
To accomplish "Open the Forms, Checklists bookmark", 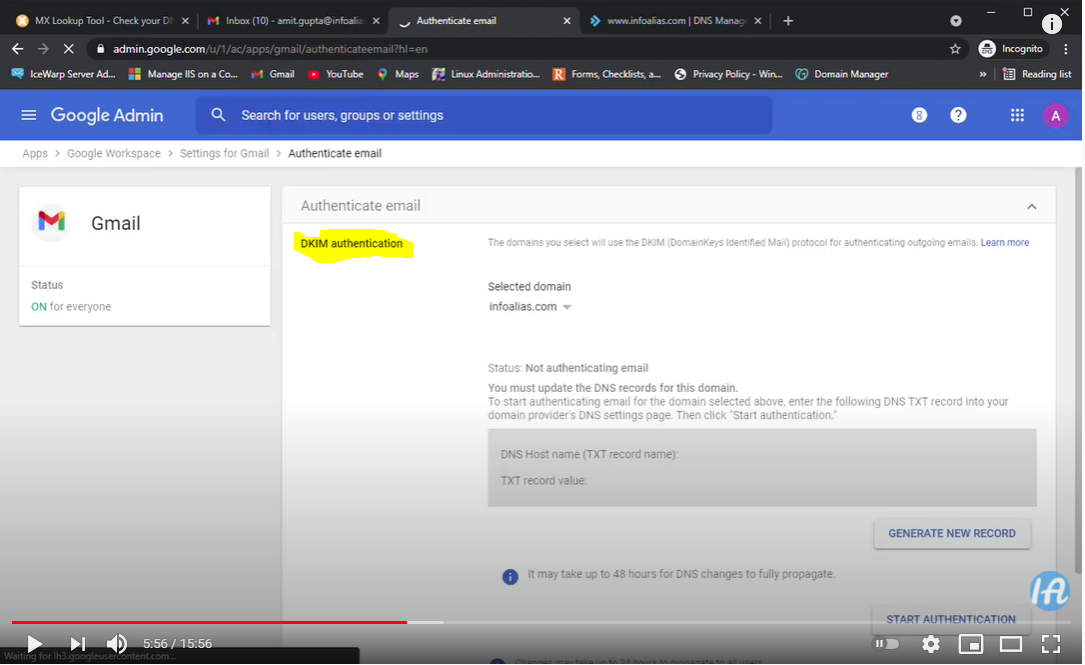I will click(607, 74).
